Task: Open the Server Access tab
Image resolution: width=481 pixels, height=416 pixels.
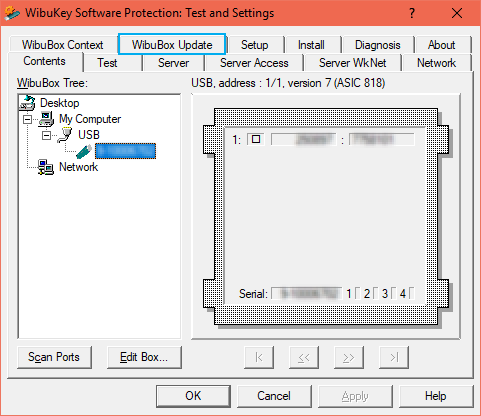Action: coord(254,63)
